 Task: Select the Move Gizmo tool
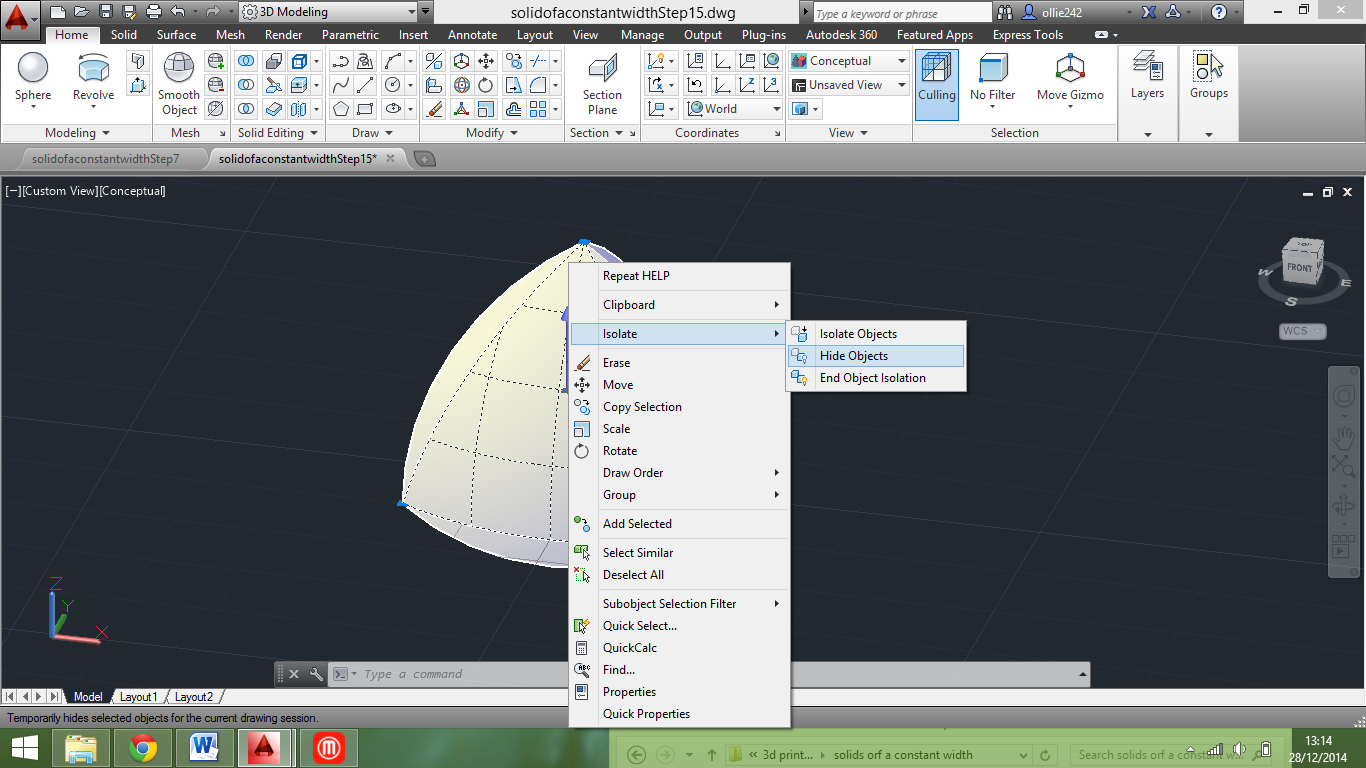[1070, 77]
